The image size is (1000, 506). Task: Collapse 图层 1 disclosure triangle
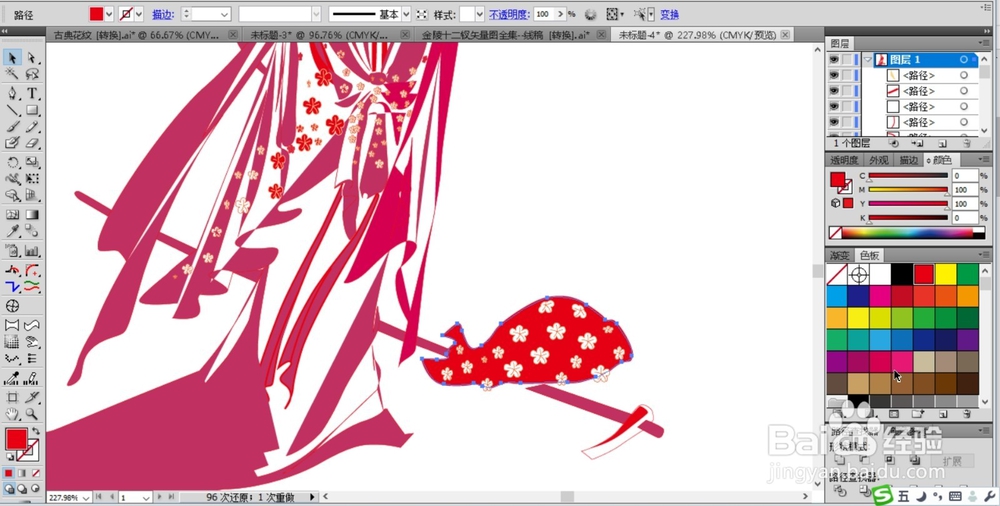(867, 59)
